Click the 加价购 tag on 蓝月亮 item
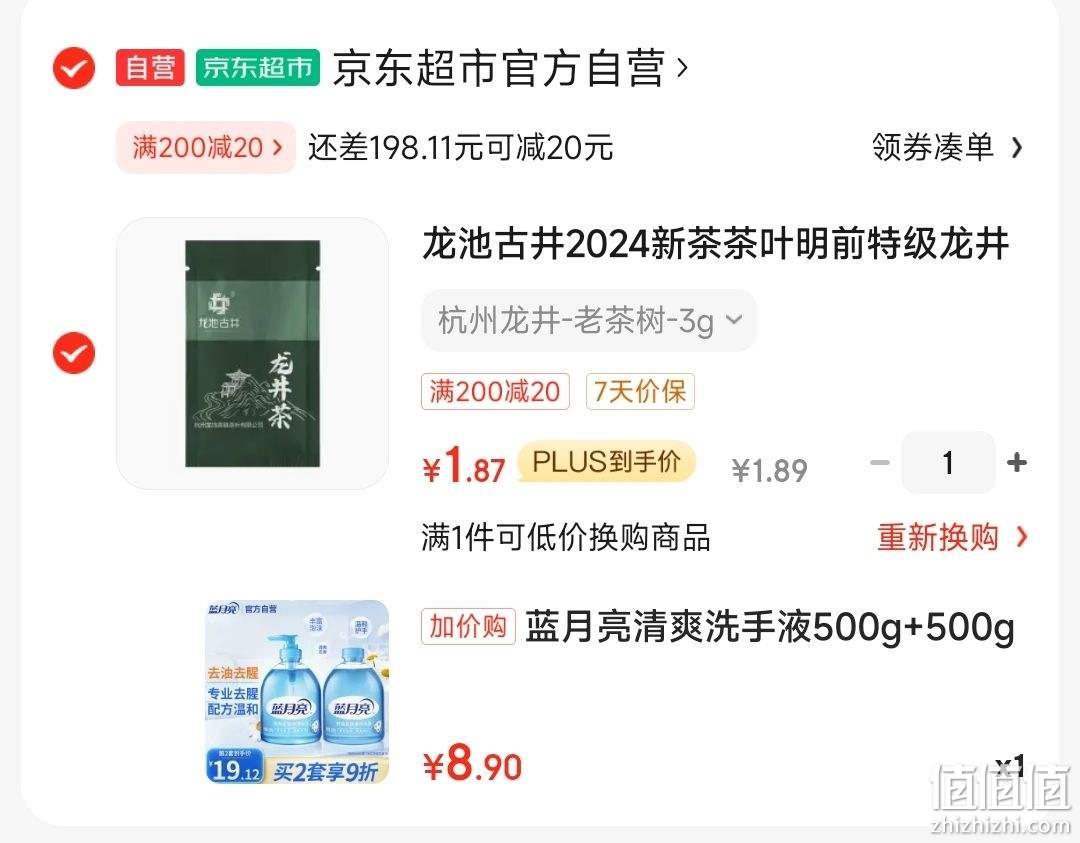This screenshot has height=843, width=1080. click(468, 627)
